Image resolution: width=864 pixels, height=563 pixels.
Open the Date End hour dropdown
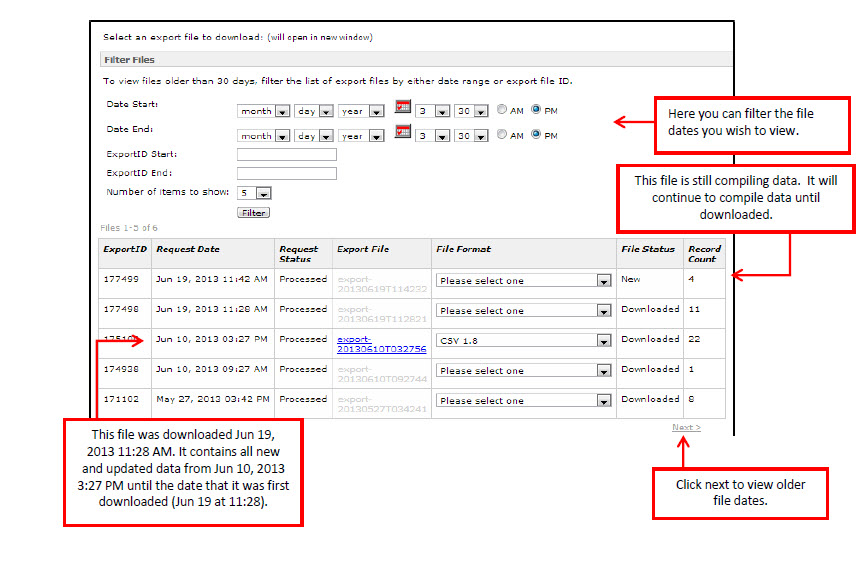433,136
